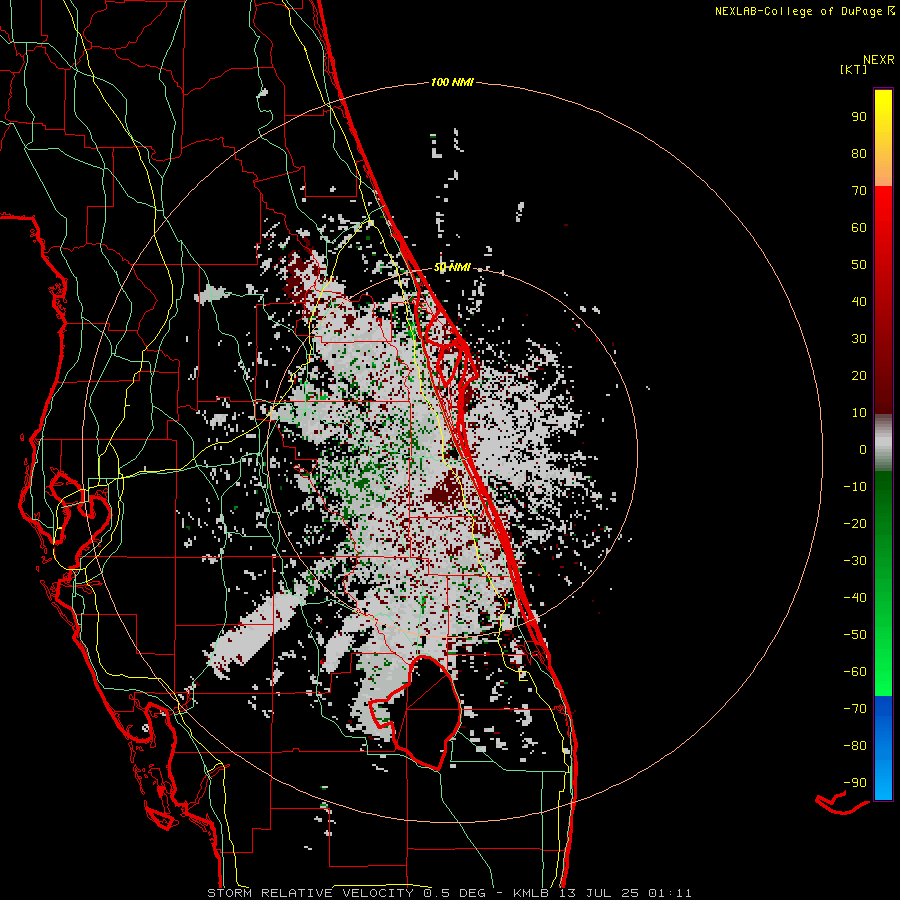The height and width of the screenshot is (900, 900).
Task: Click the 100 NMI range ring label
Action: (x=452, y=82)
